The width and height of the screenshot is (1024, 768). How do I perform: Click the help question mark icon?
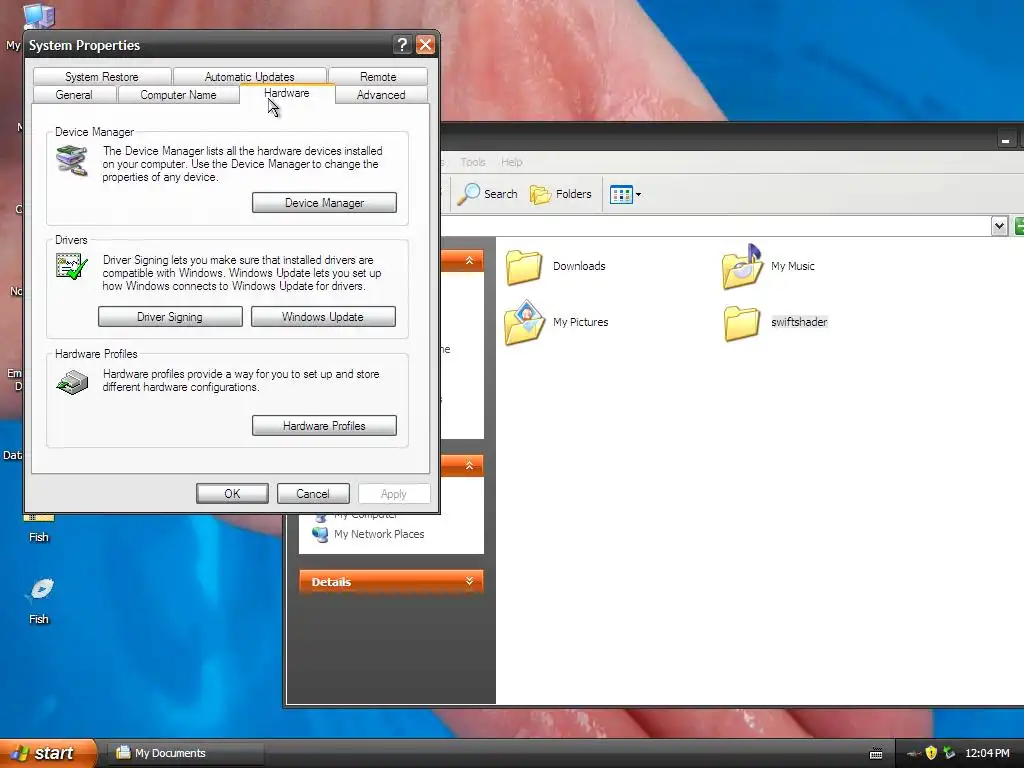402,44
